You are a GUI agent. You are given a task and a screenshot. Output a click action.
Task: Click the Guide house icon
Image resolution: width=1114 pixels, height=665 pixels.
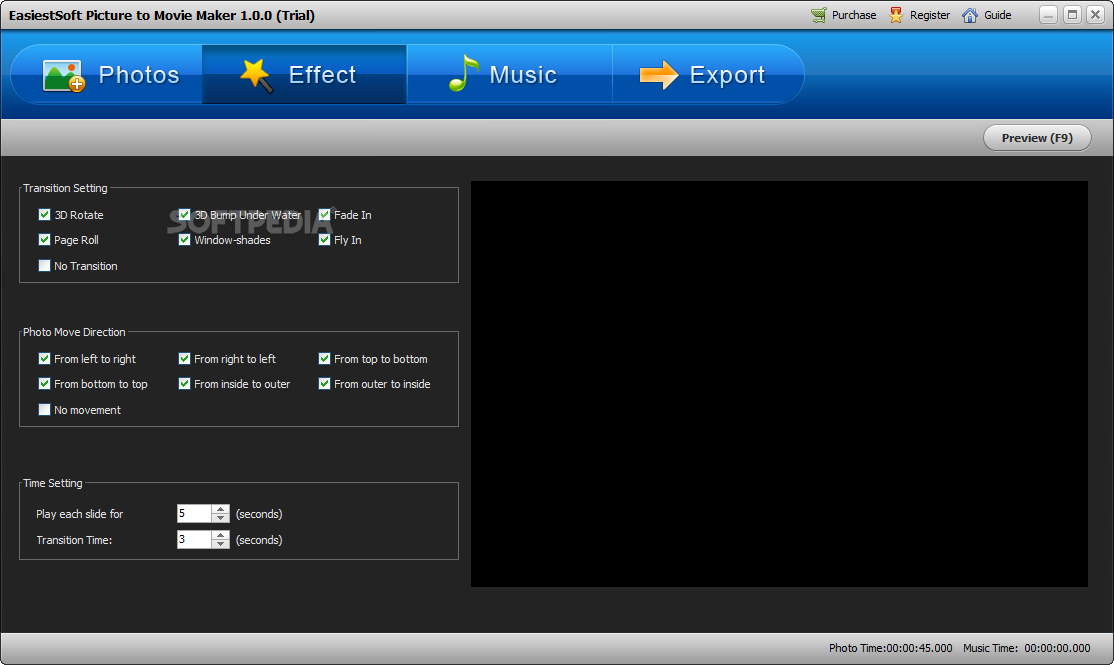[x=970, y=15]
